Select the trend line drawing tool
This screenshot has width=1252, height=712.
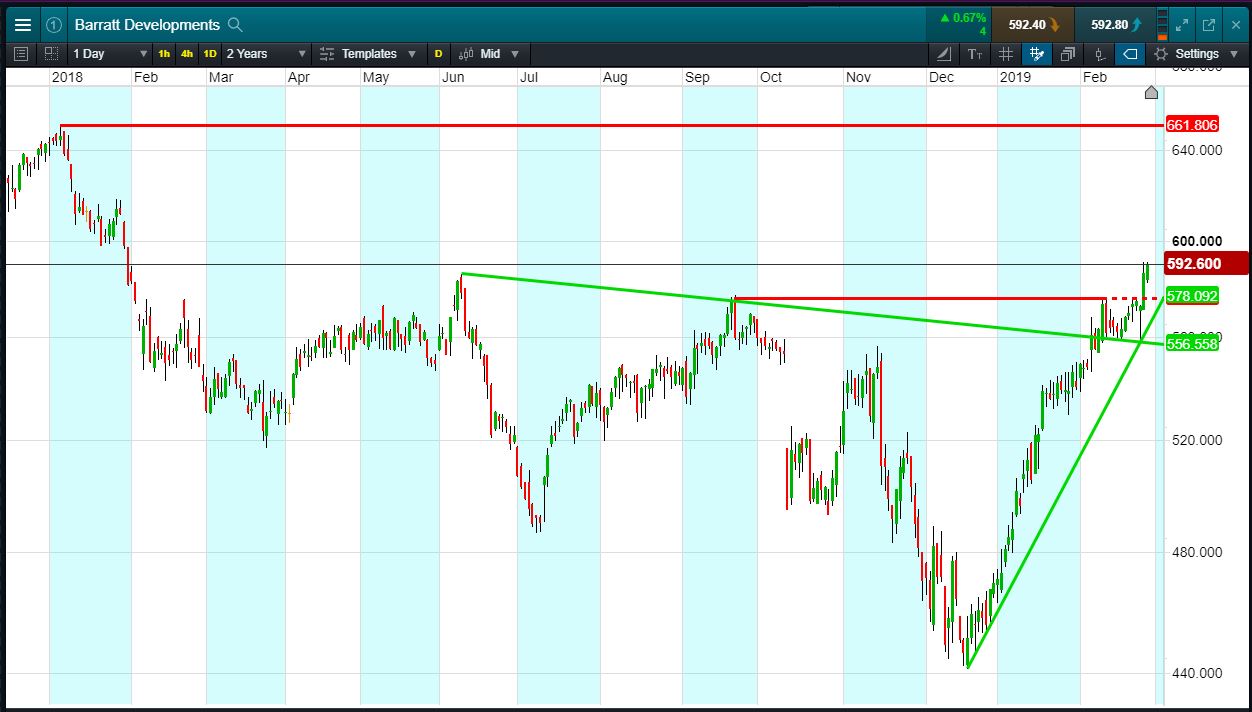coord(945,54)
